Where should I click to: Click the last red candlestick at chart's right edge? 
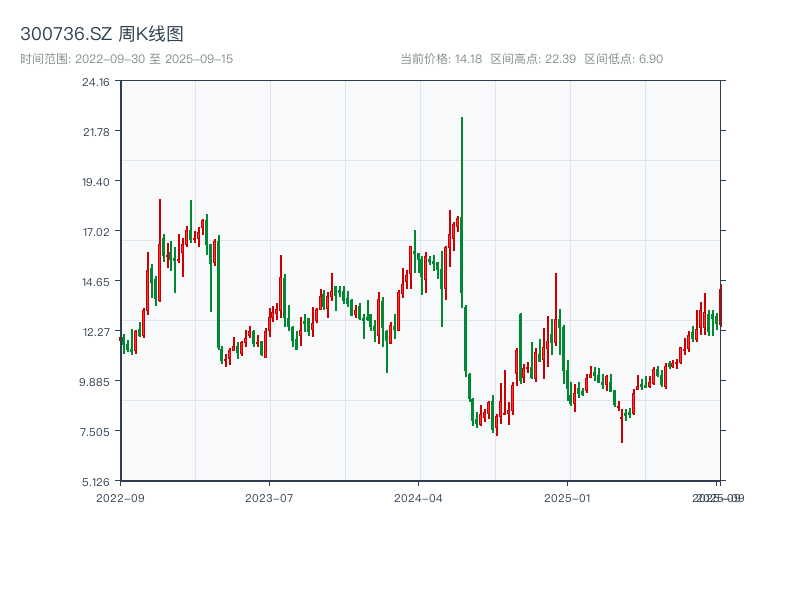tap(720, 305)
